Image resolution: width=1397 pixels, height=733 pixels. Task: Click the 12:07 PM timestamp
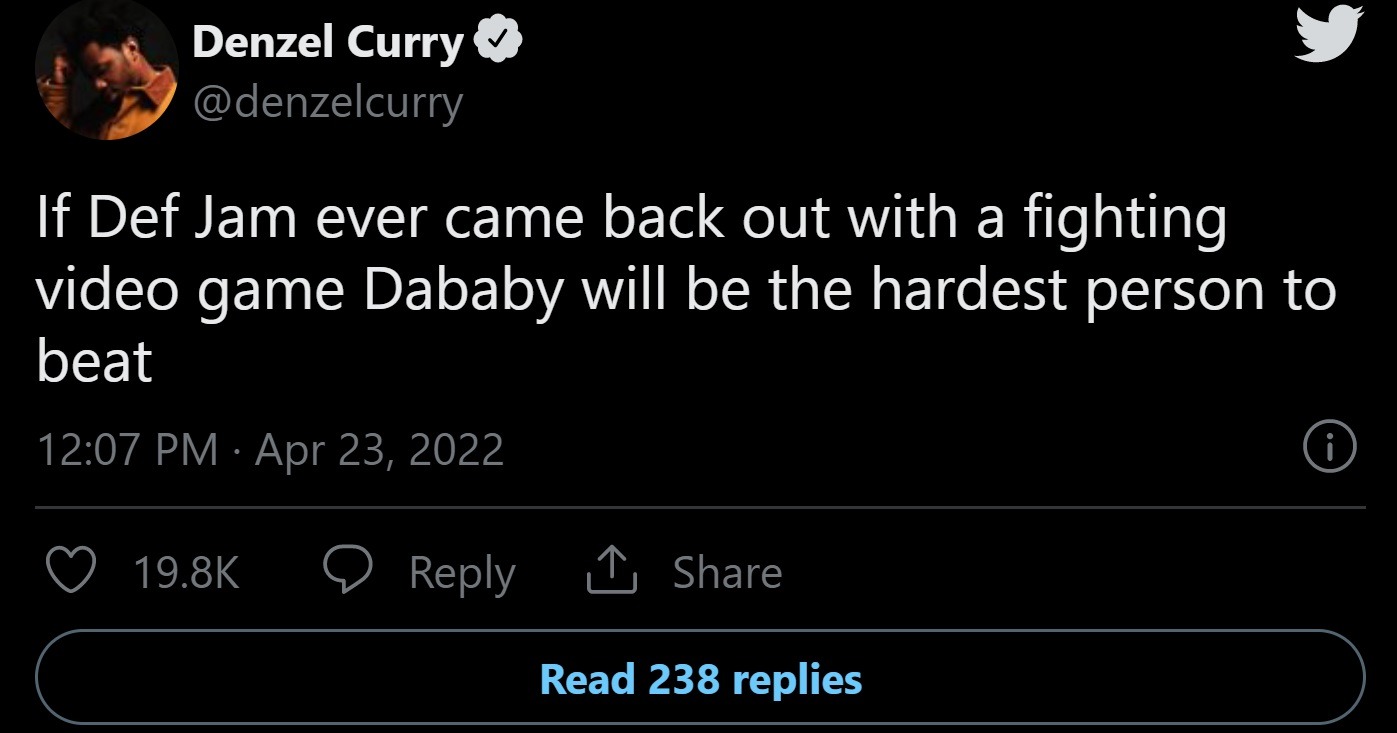pos(127,450)
